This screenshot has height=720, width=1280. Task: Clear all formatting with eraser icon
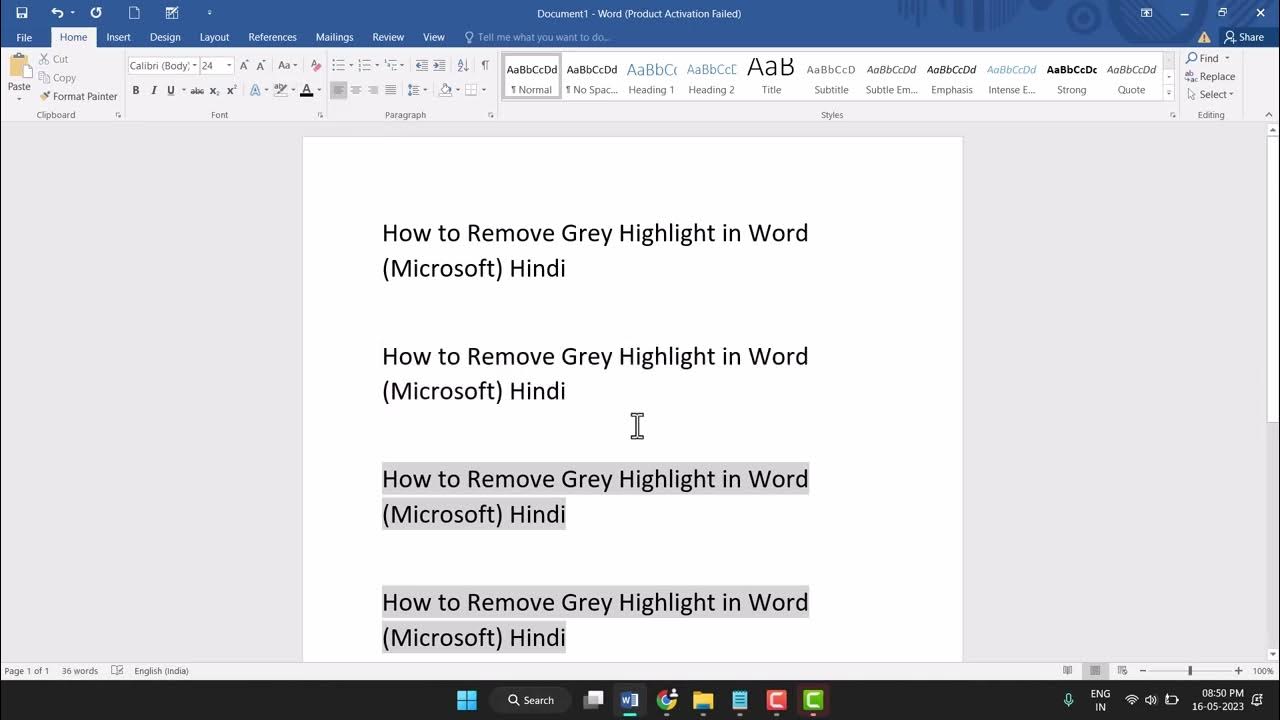(316, 65)
